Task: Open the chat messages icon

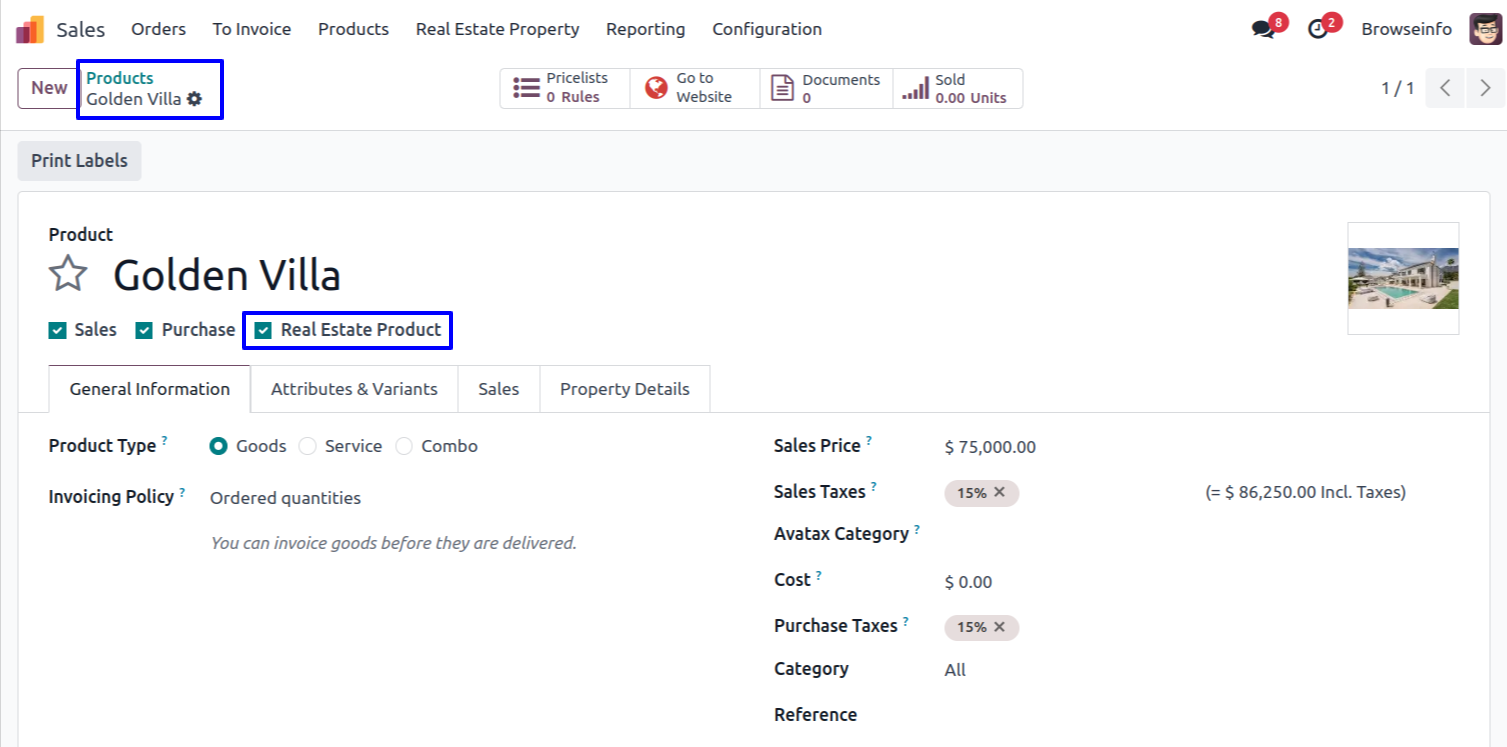Action: (x=1263, y=30)
